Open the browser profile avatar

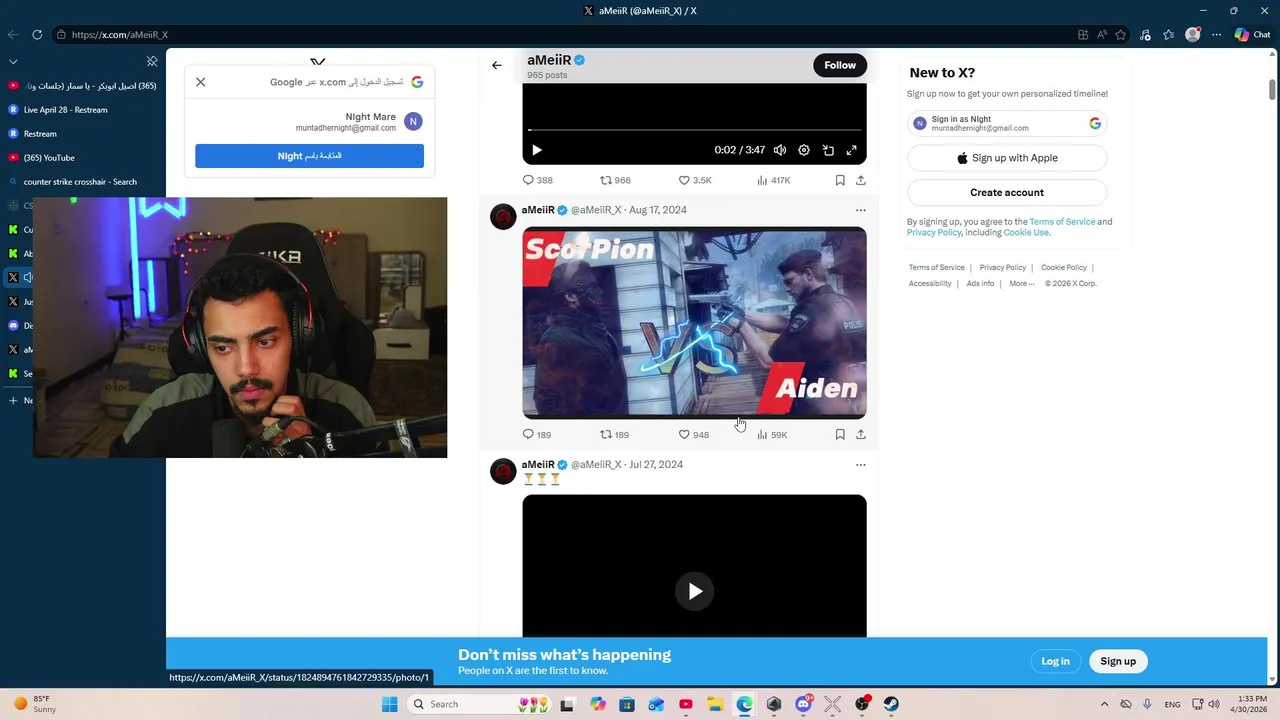1192,34
